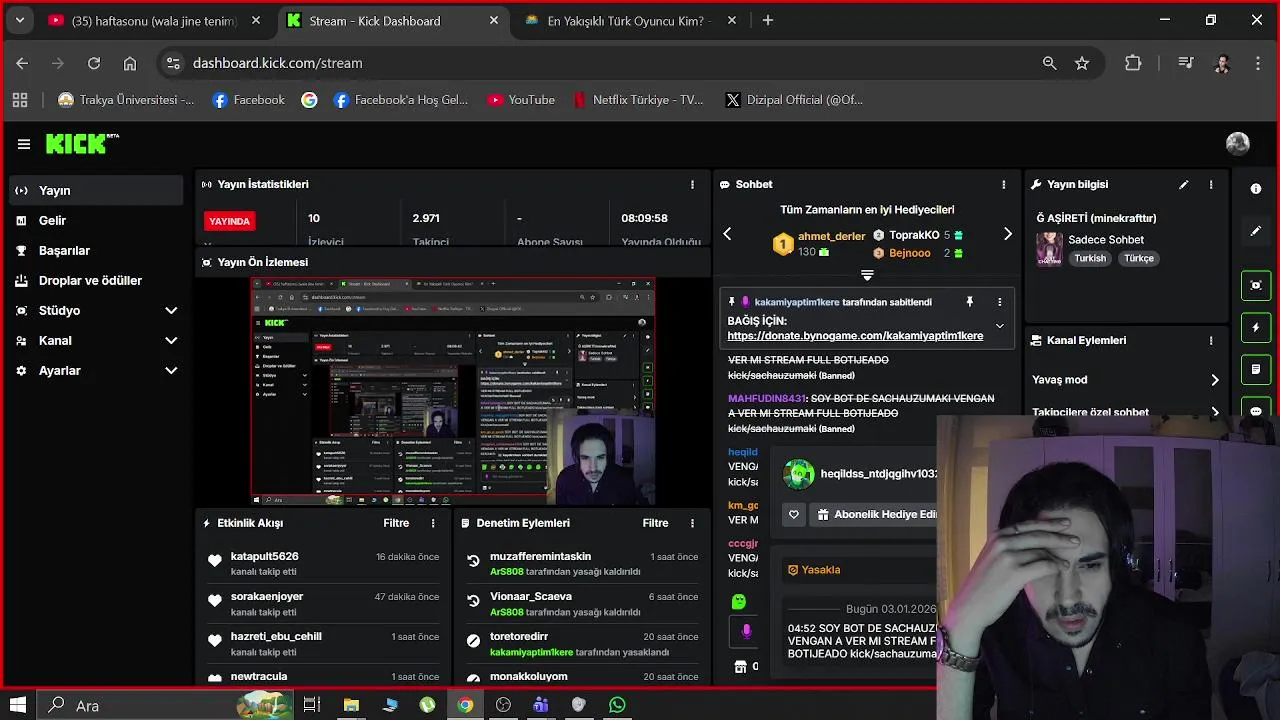
Task: Open the profile avatar in Kick header
Action: coord(1238,144)
